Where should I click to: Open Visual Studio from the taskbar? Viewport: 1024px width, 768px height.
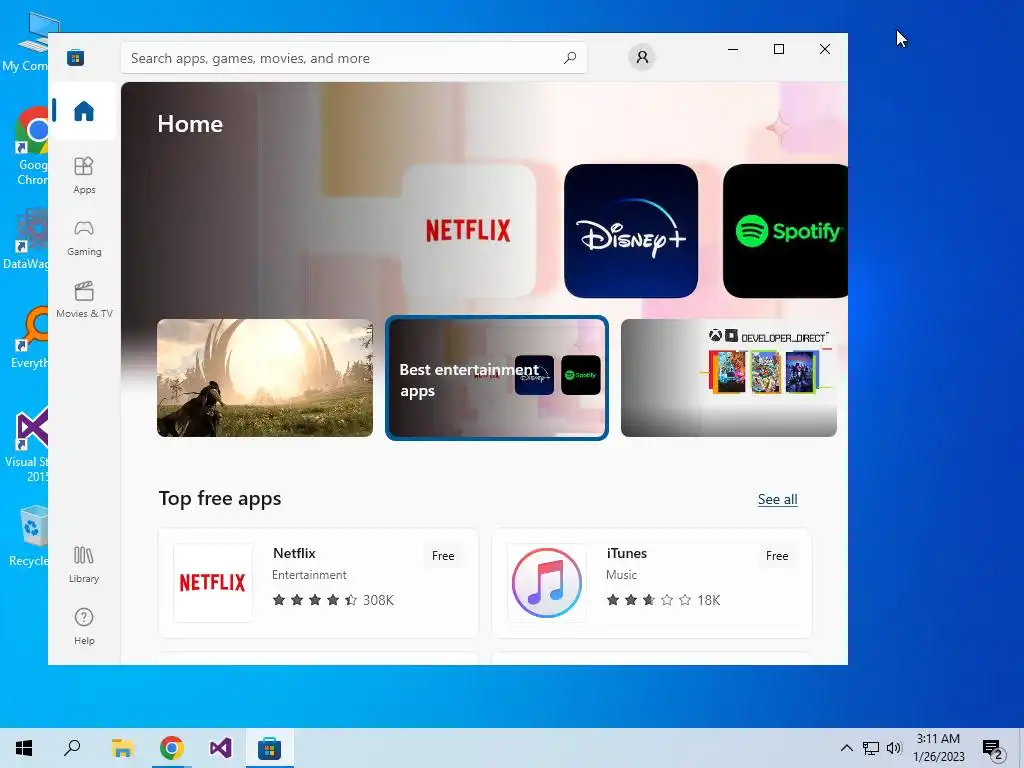(220, 748)
